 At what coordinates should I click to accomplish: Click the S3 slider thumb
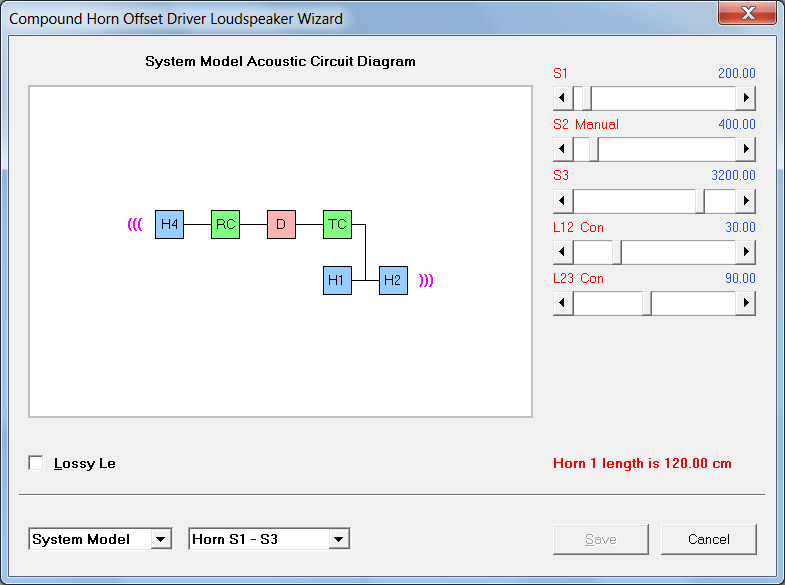700,201
